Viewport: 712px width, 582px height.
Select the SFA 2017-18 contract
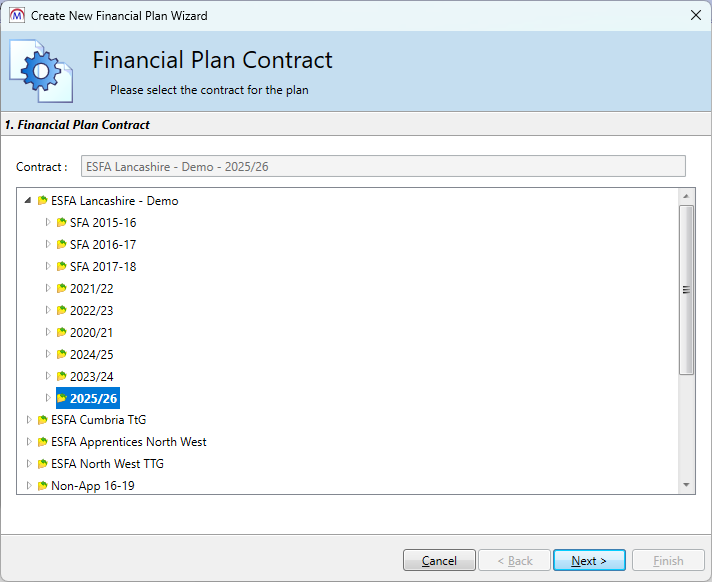click(x=102, y=267)
